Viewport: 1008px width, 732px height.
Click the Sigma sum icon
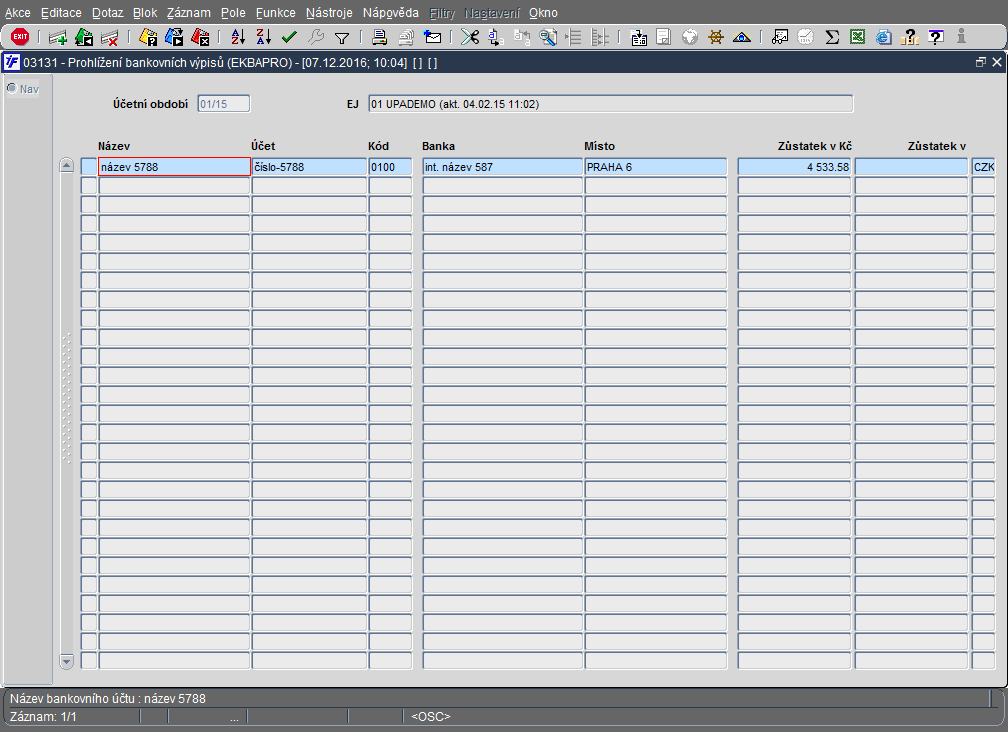[832, 37]
